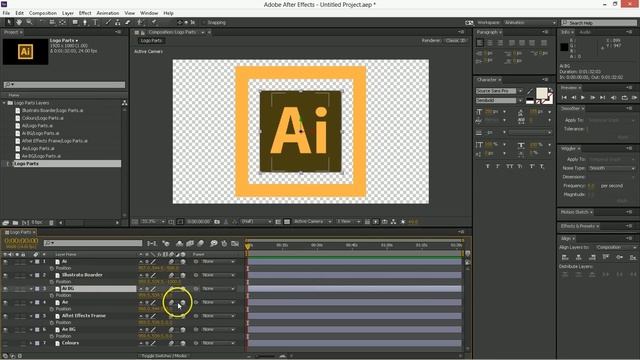This screenshot has height=360, width=640.
Task: Click the text fill color swatch
Action: 541,93
